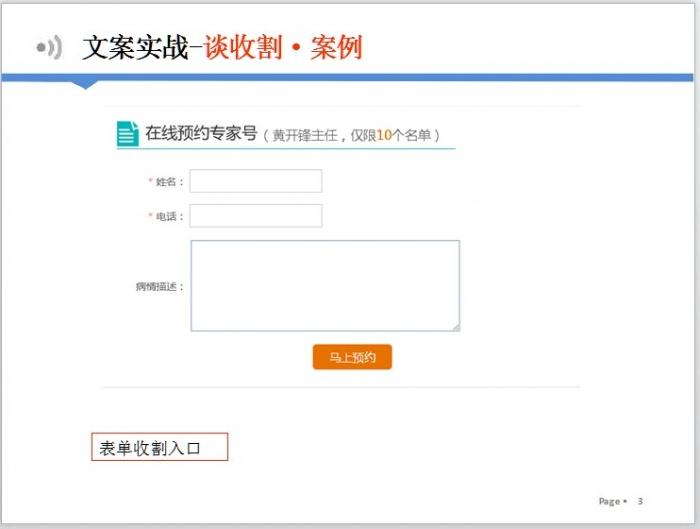This screenshot has height=529, width=700.
Task: Click the 姓名 field label
Action: click(169, 182)
